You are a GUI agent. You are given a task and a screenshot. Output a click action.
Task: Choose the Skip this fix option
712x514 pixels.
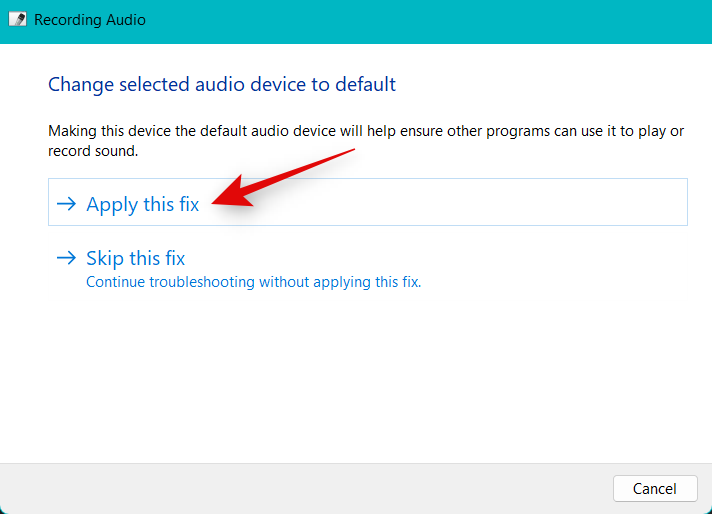tap(135, 258)
